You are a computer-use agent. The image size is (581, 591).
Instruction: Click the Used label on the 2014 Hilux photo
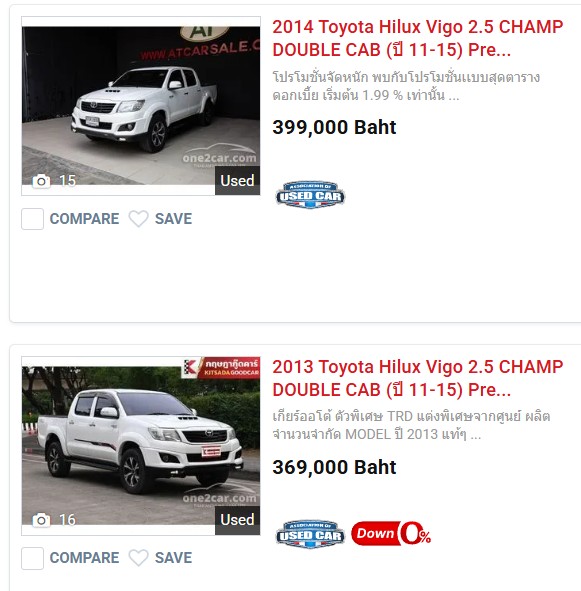(x=238, y=181)
